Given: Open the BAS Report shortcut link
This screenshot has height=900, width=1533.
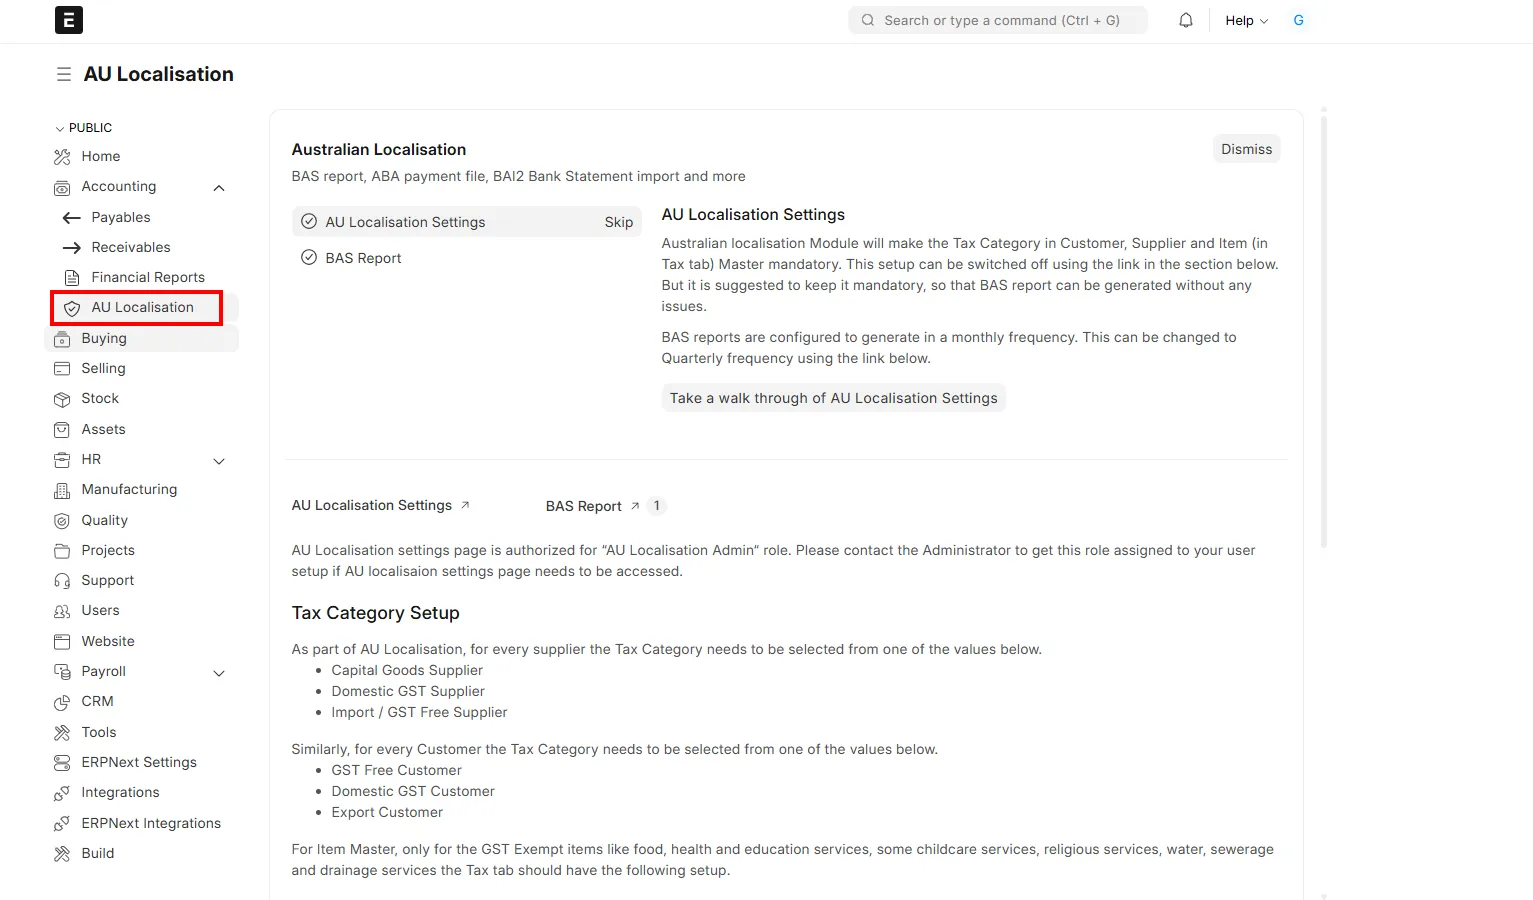Looking at the screenshot, I should coord(593,506).
